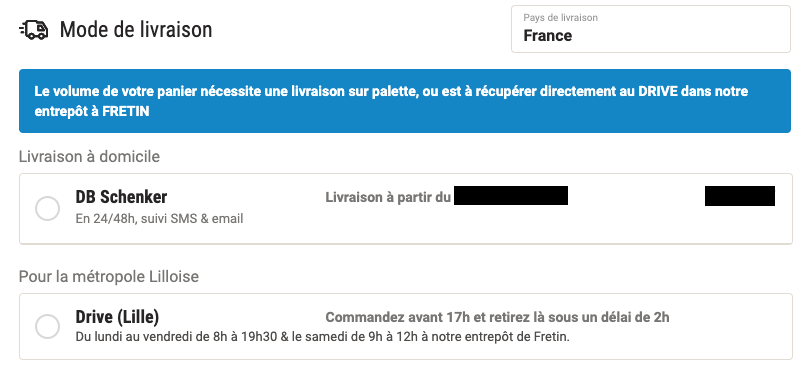Click the Pays de livraison label
Viewport: 804px width, 375px height.
(x=560, y=17)
